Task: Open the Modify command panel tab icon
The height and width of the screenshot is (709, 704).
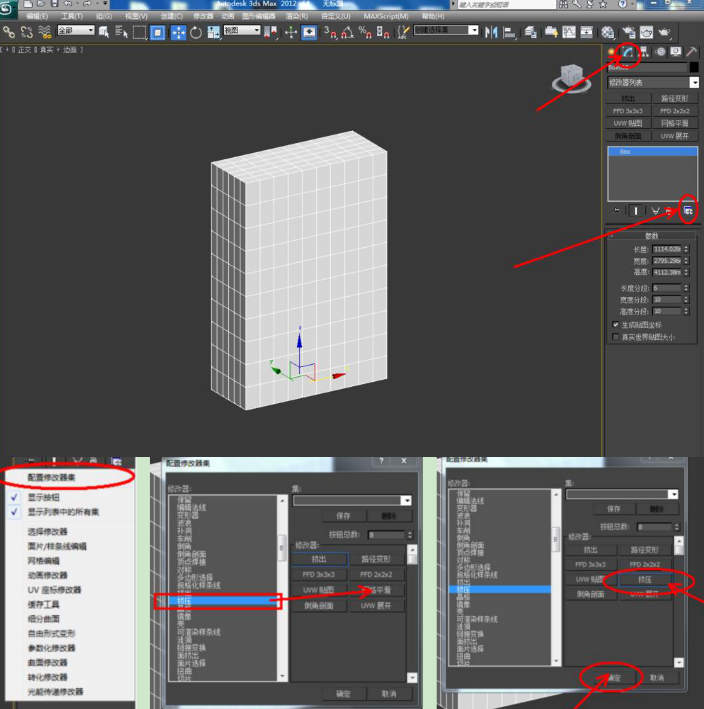Action: 628,52
